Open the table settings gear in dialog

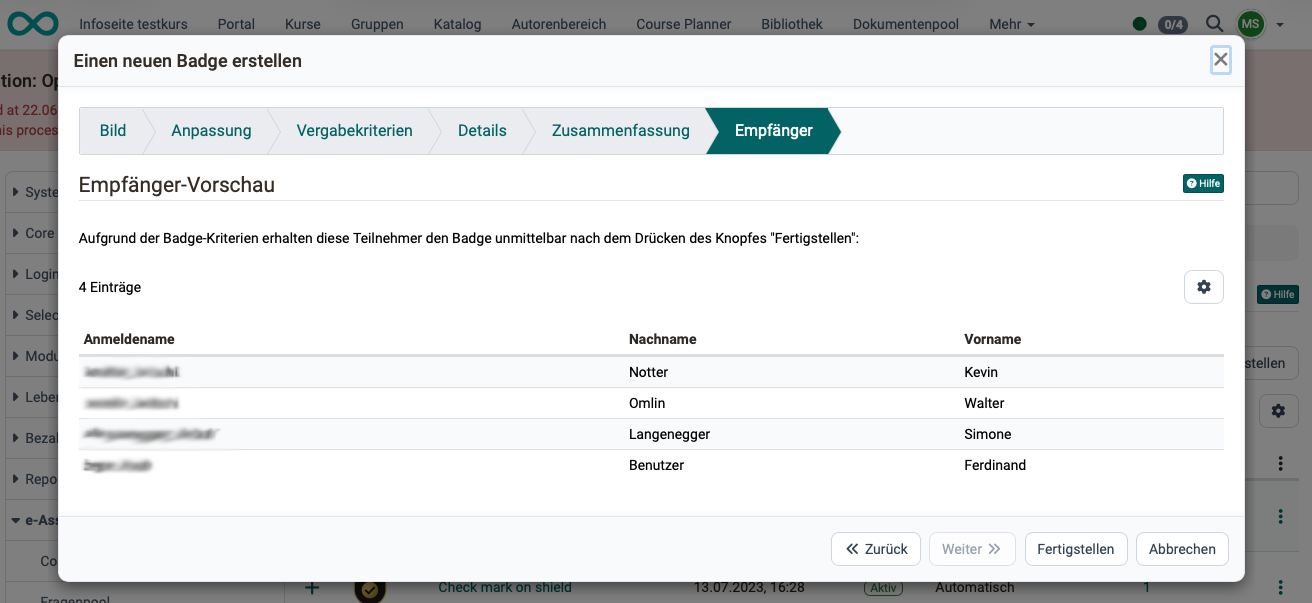(x=1204, y=287)
